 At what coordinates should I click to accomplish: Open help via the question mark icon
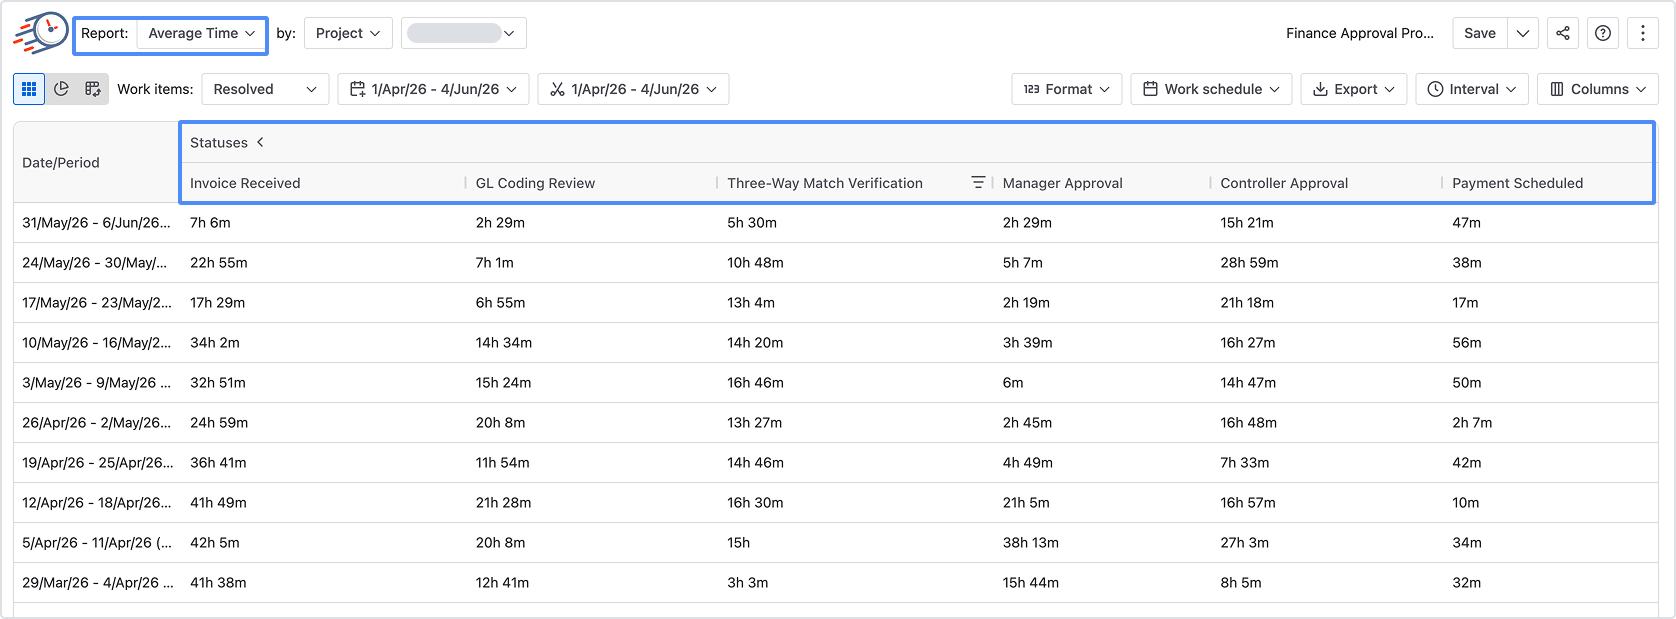click(x=1603, y=33)
